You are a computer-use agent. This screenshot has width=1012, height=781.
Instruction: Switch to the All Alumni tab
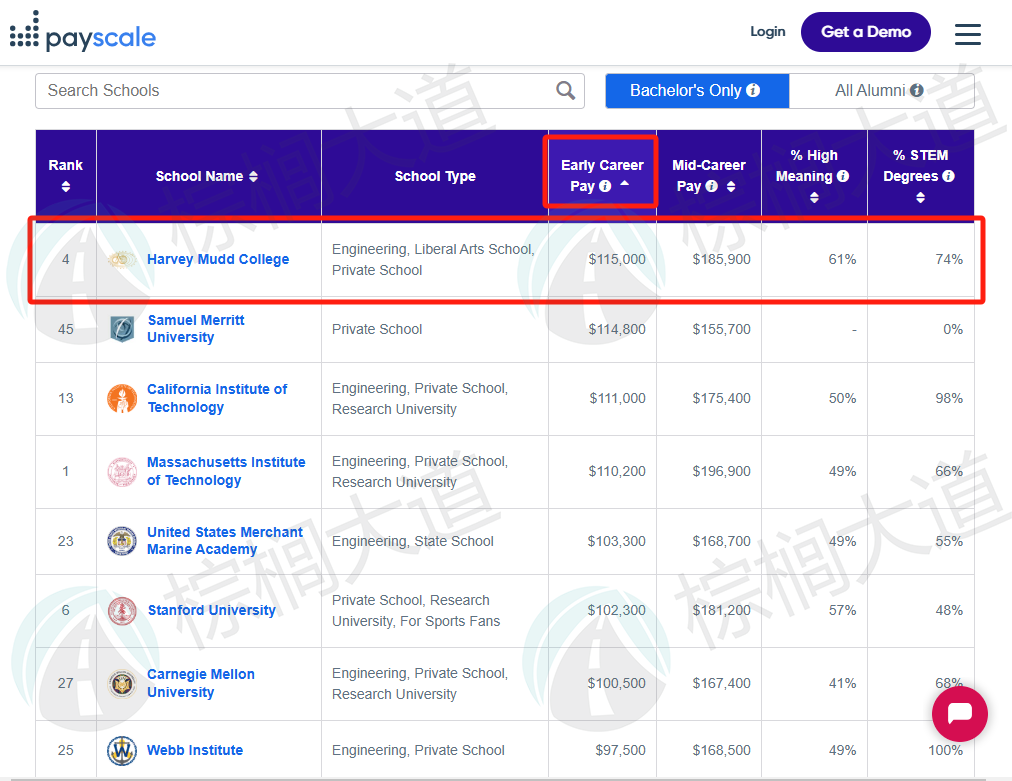tap(882, 90)
